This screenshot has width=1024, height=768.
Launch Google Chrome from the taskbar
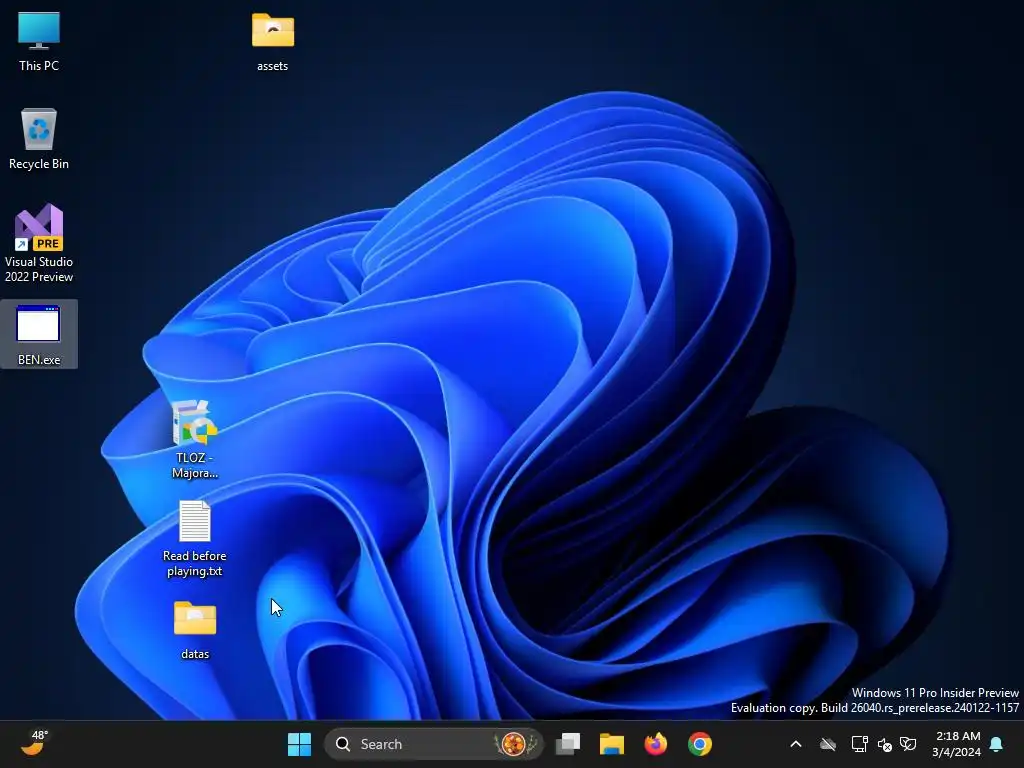click(699, 744)
